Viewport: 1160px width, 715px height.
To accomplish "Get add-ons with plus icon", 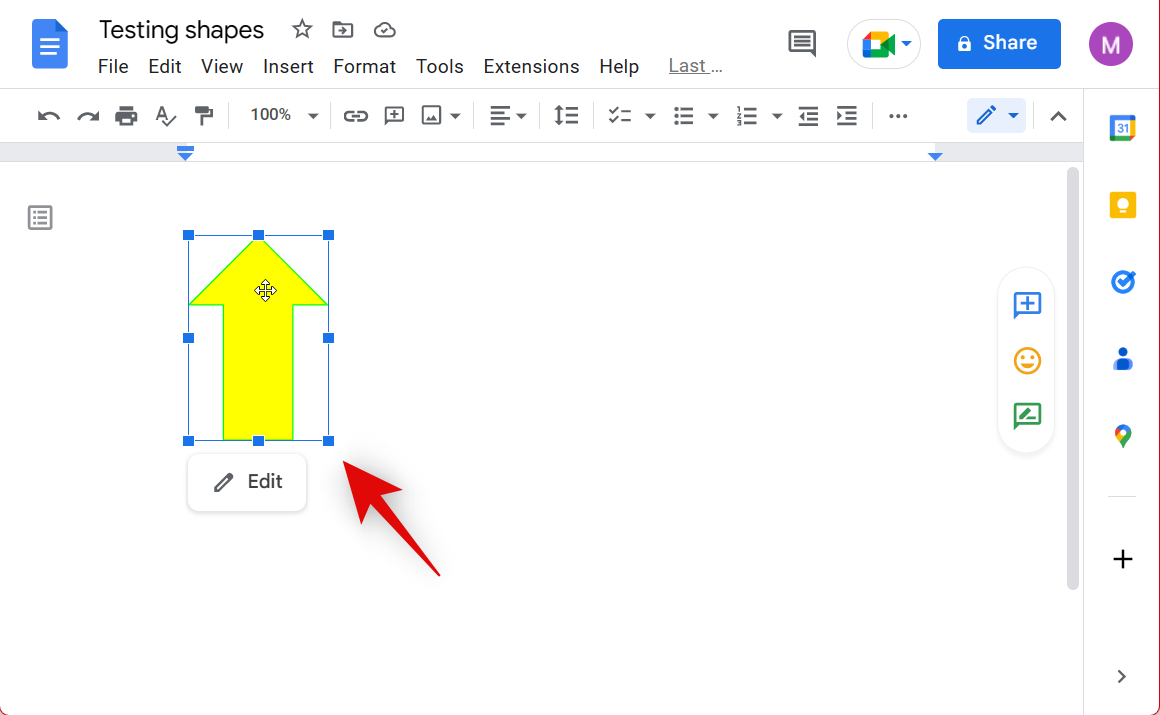I will [1122, 559].
